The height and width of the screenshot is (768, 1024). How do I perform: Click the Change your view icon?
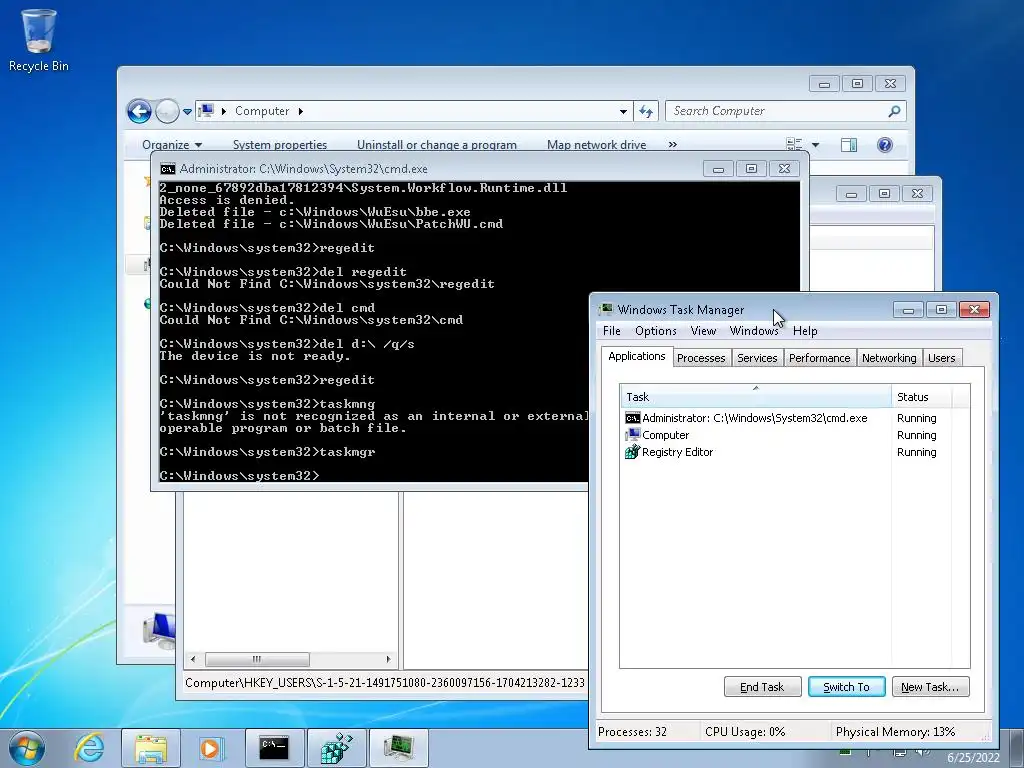[794, 144]
